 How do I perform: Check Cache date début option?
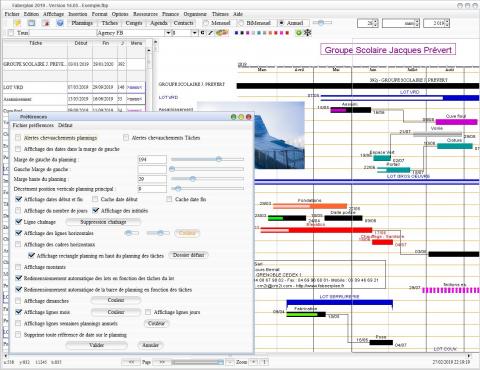tap(95, 199)
